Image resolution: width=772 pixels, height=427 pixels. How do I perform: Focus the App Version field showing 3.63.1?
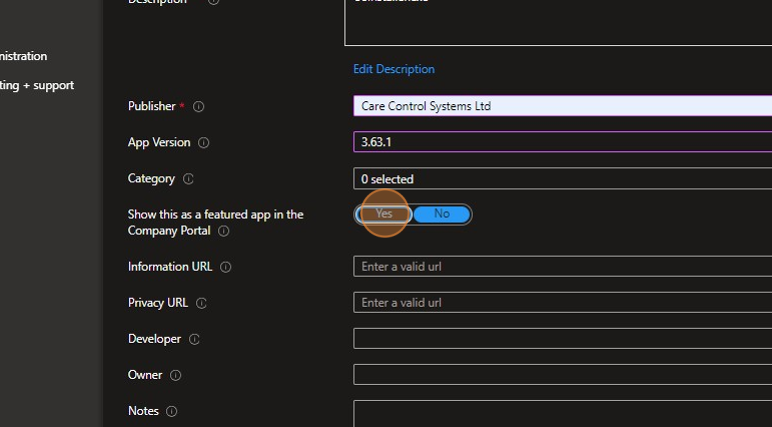[x=560, y=142]
